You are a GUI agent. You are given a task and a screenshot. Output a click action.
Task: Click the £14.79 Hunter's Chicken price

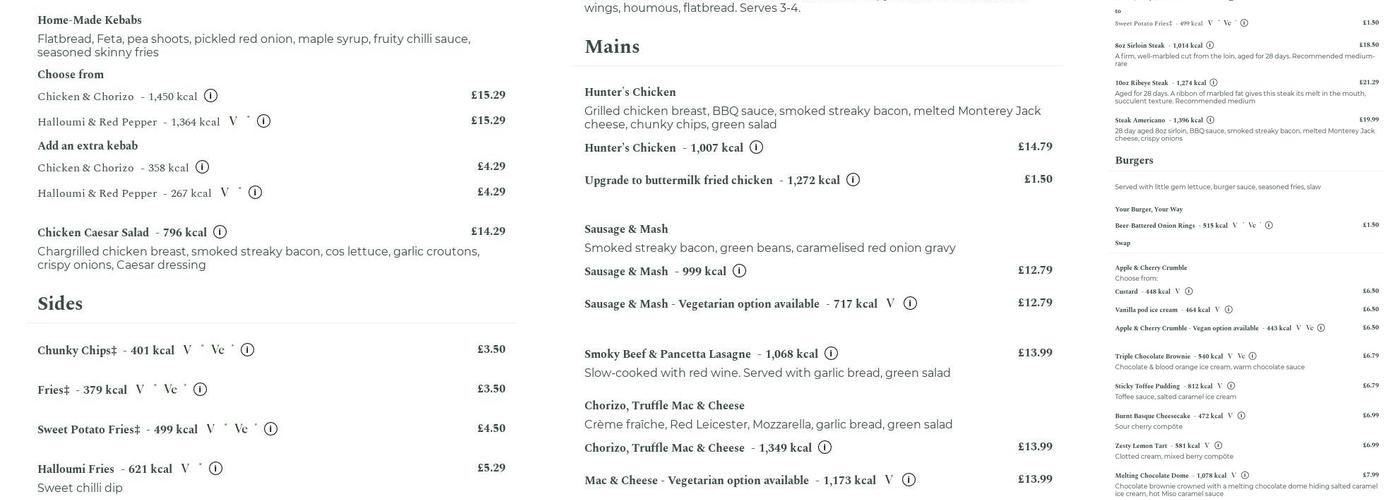tap(1035, 147)
